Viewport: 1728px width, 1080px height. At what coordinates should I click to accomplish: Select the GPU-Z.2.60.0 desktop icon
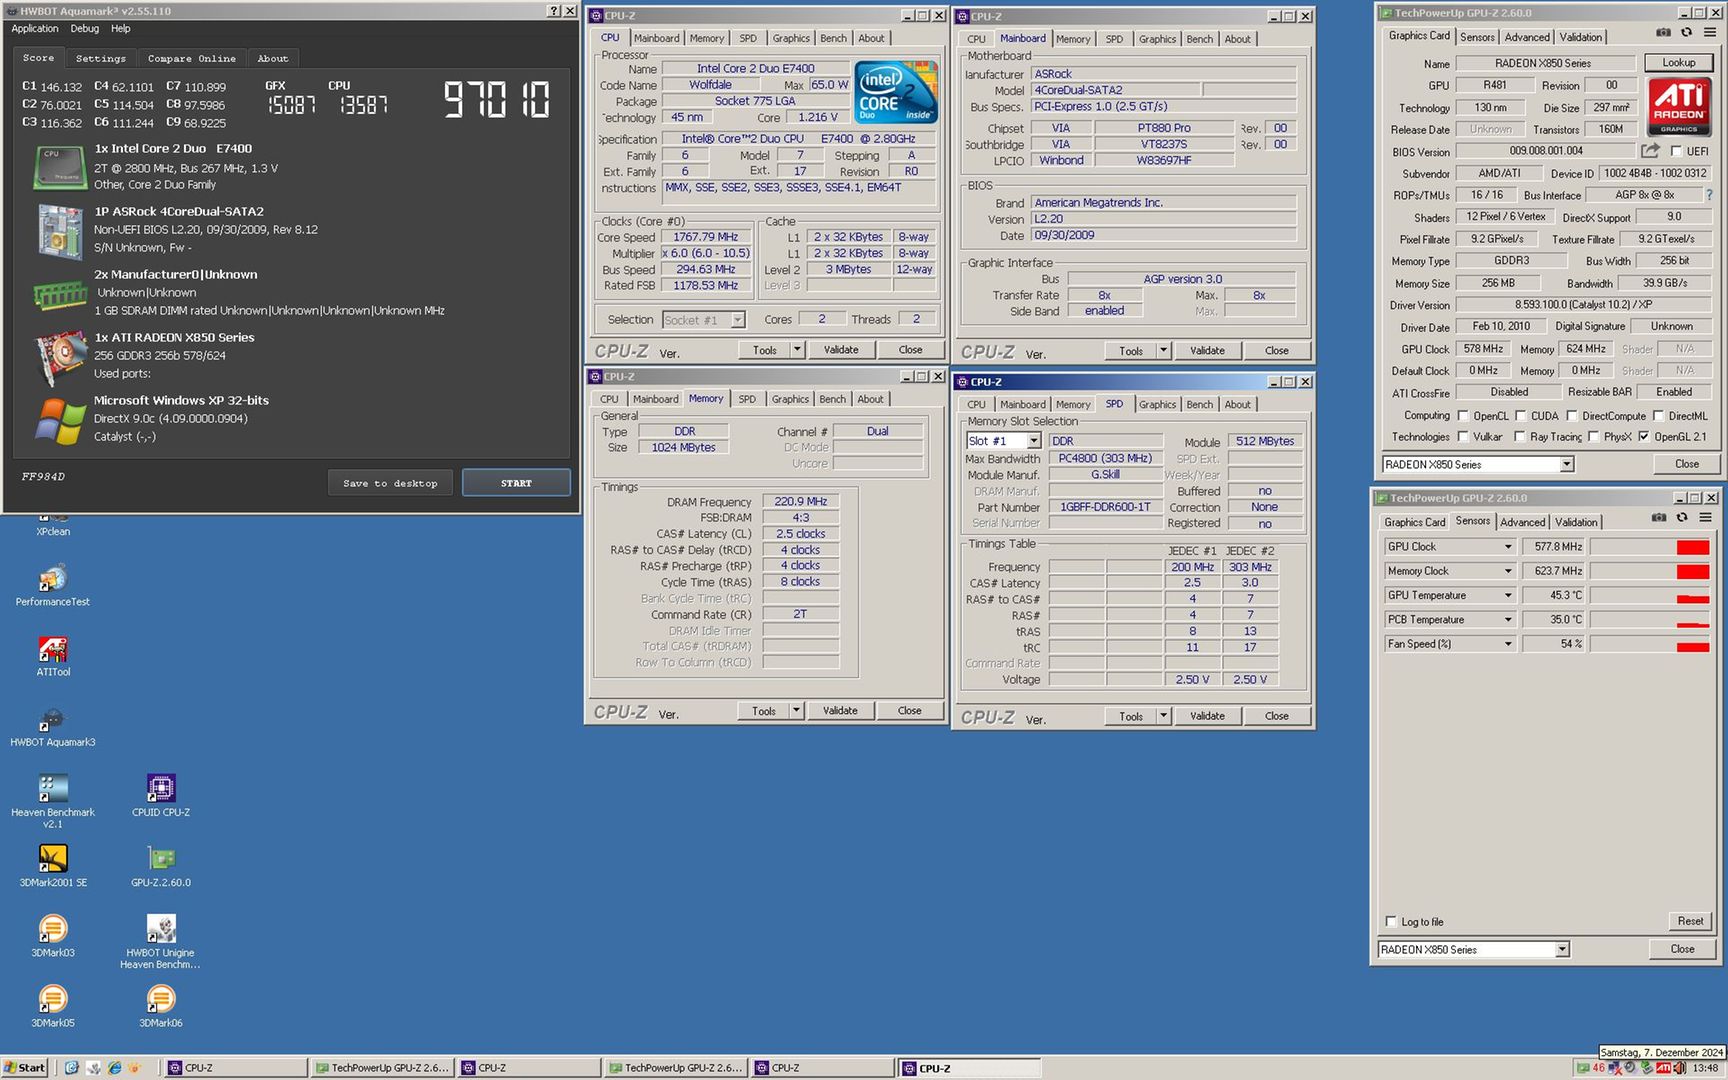(x=161, y=866)
